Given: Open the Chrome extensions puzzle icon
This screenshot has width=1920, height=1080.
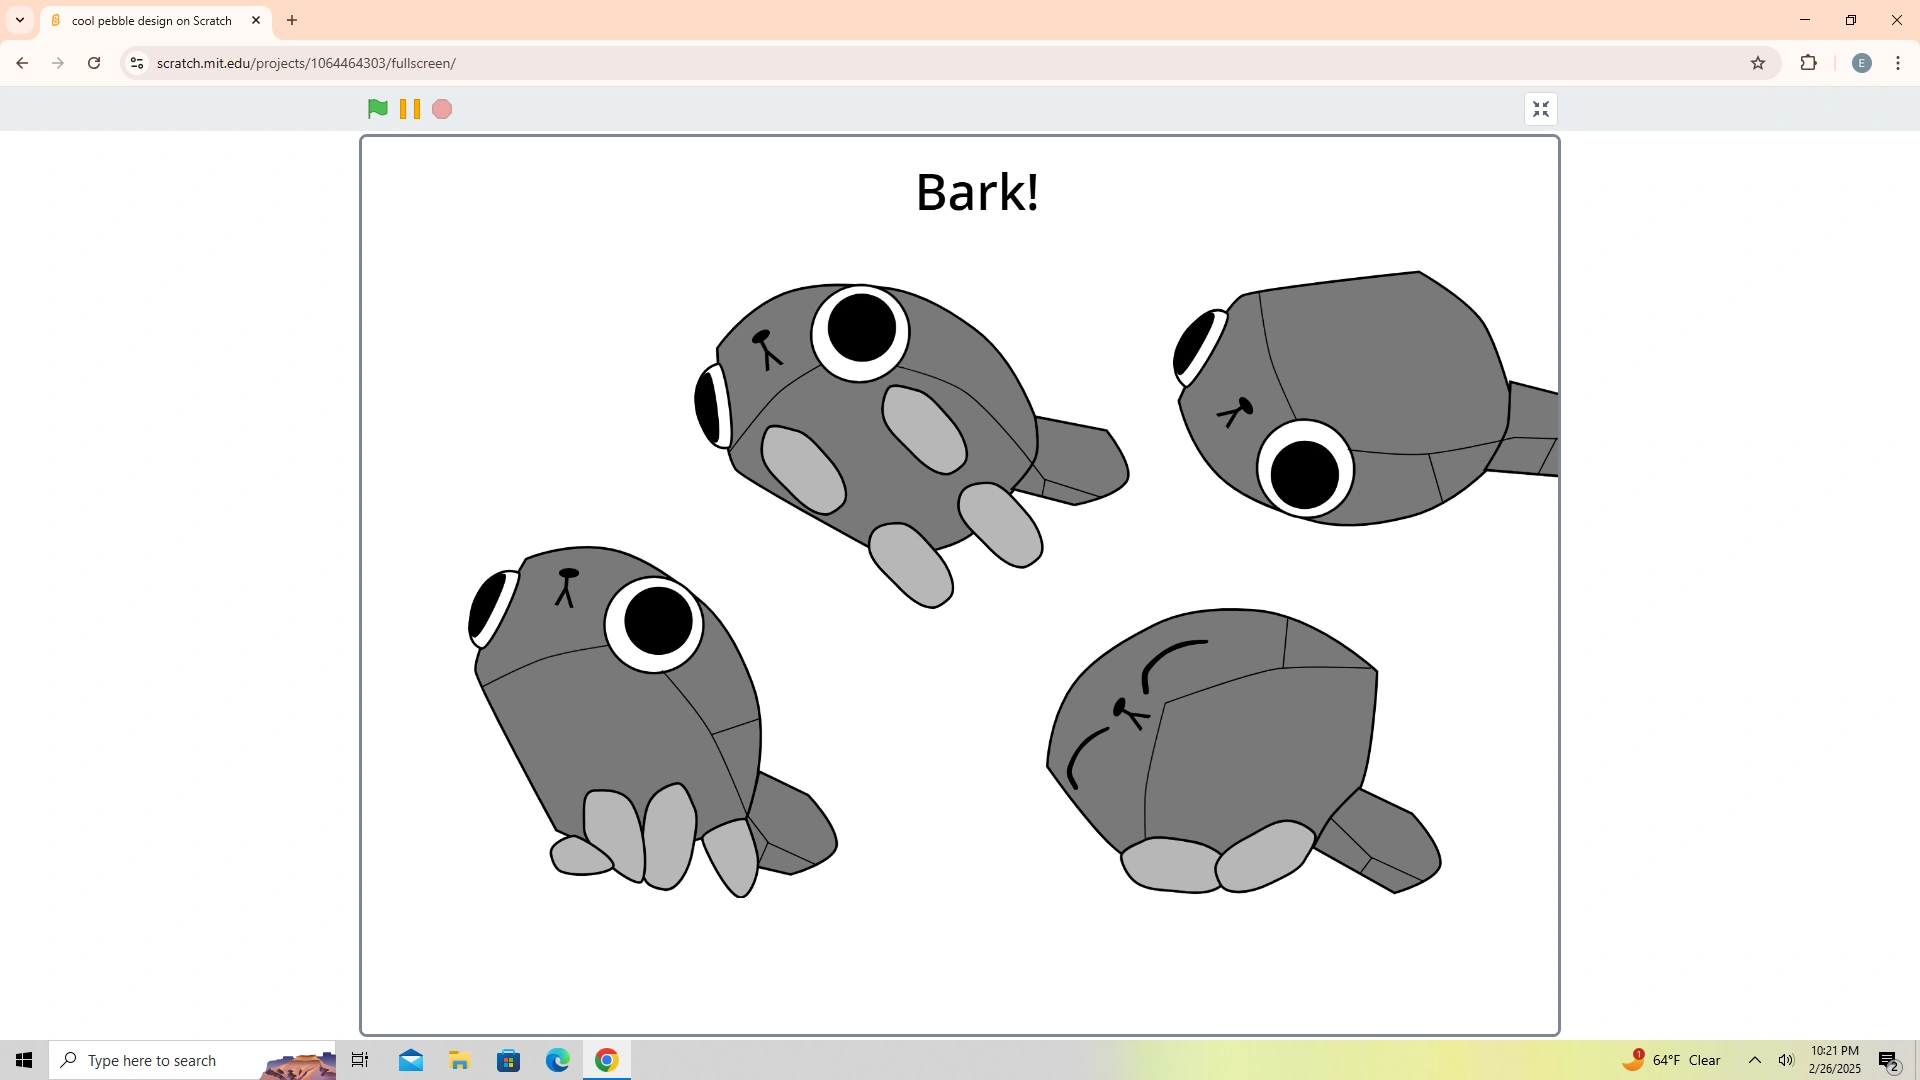Looking at the screenshot, I should (x=1809, y=62).
